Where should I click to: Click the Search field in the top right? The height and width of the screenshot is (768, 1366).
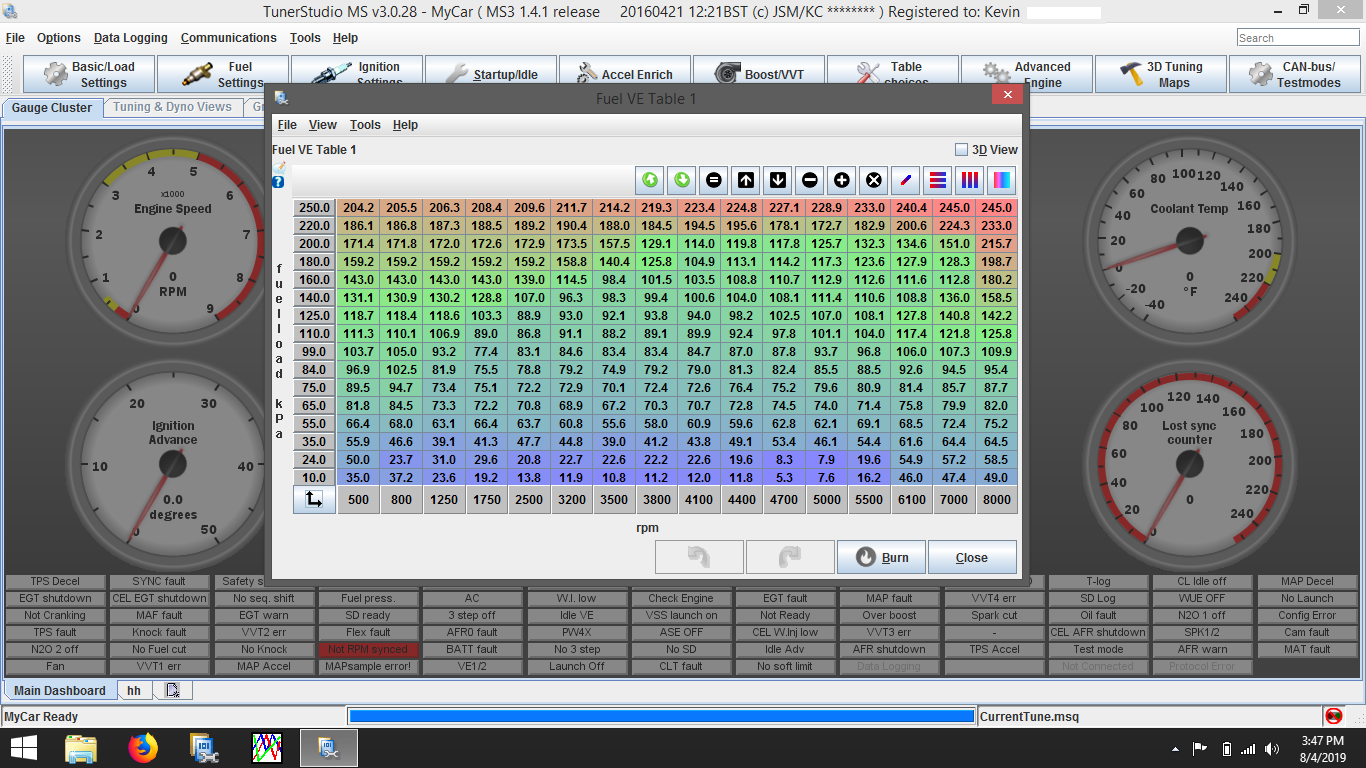1297,36
